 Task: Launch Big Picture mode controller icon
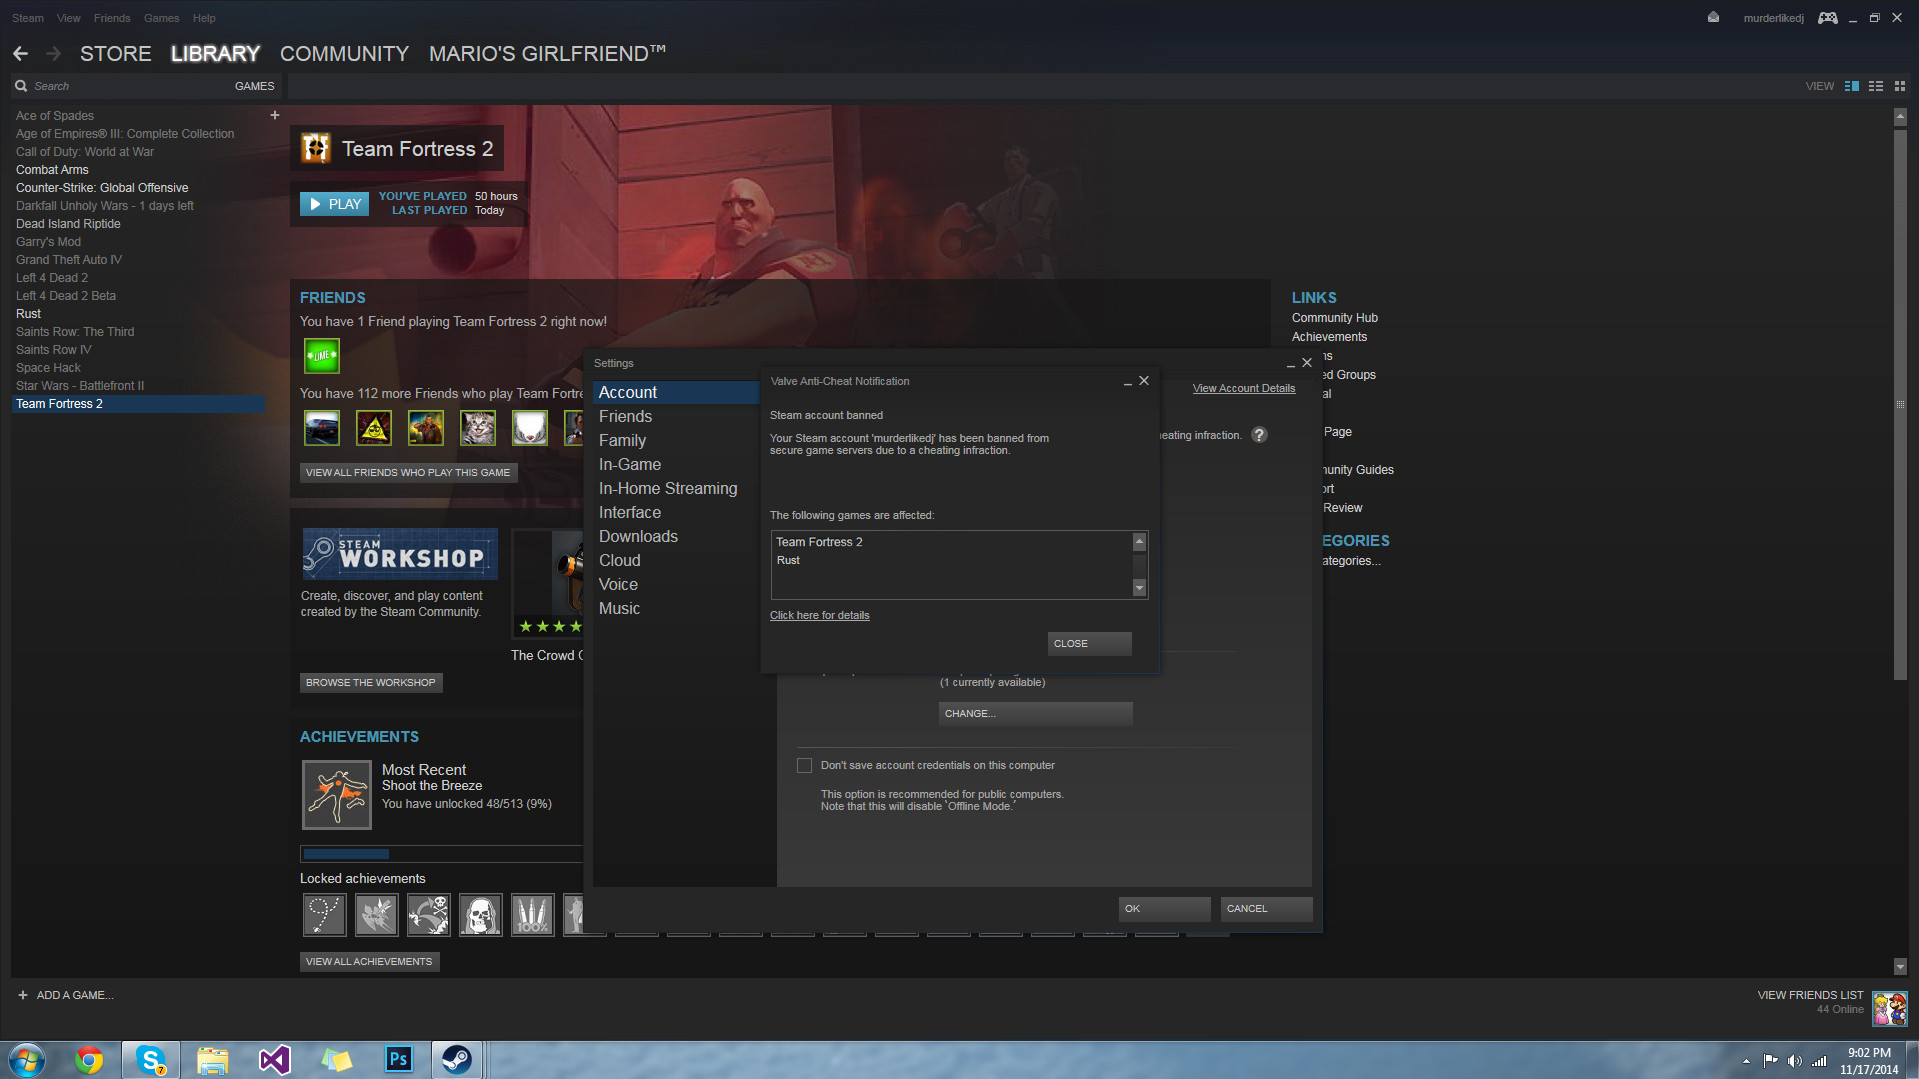pyautogui.click(x=1827, y=18)
